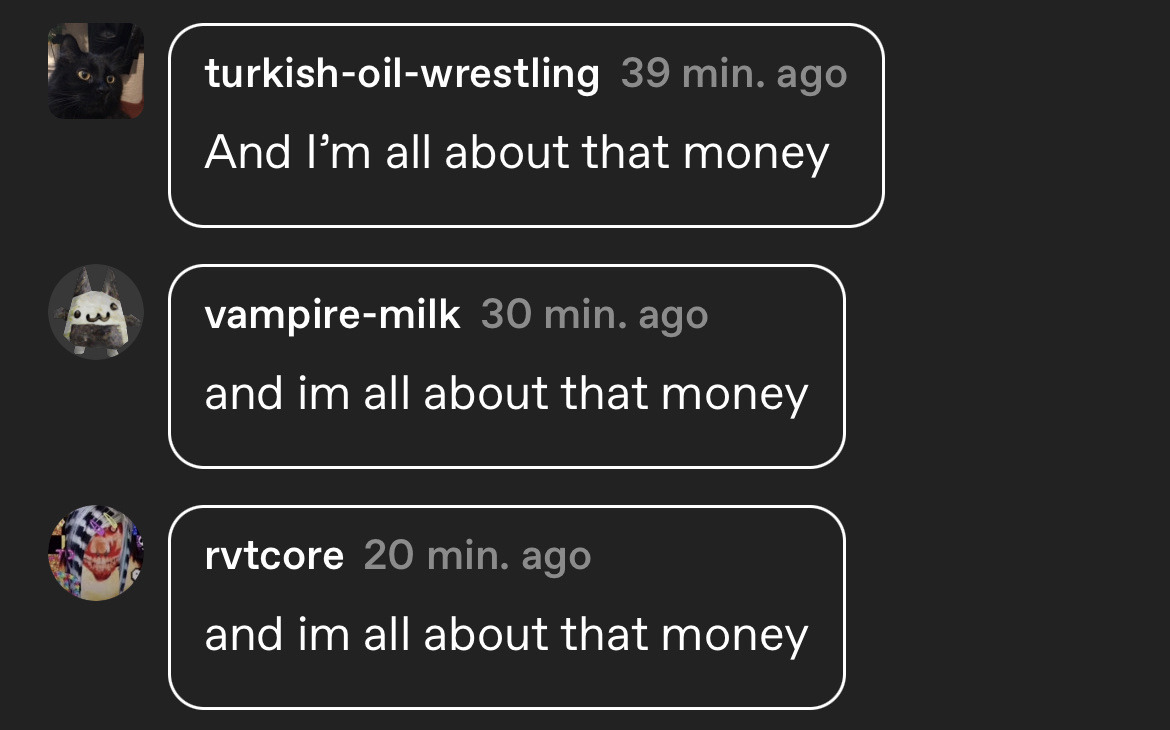The image size is (1170, 730).
Task: Select vampire-milk's "and im all about that money" text
Action: [x=507, y=395]
